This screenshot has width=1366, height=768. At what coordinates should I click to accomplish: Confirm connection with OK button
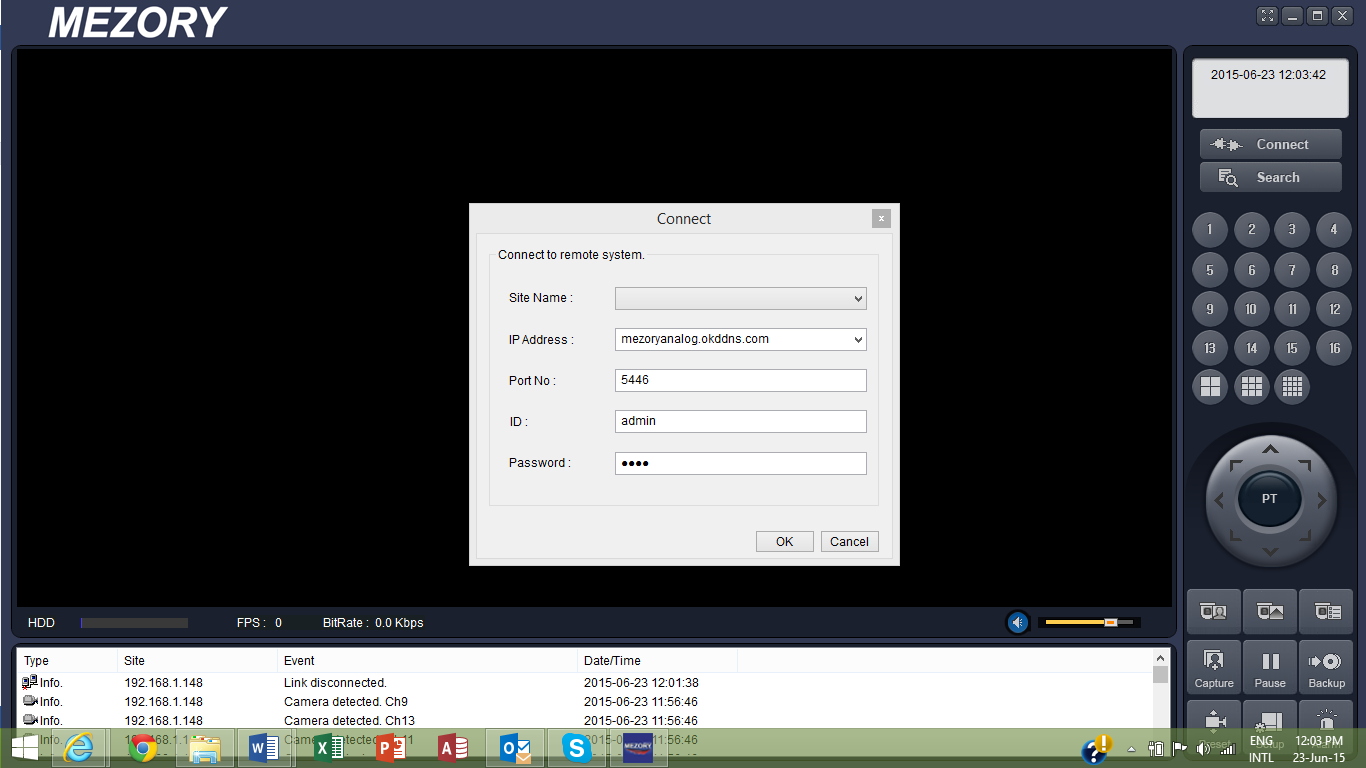(785, 541)
